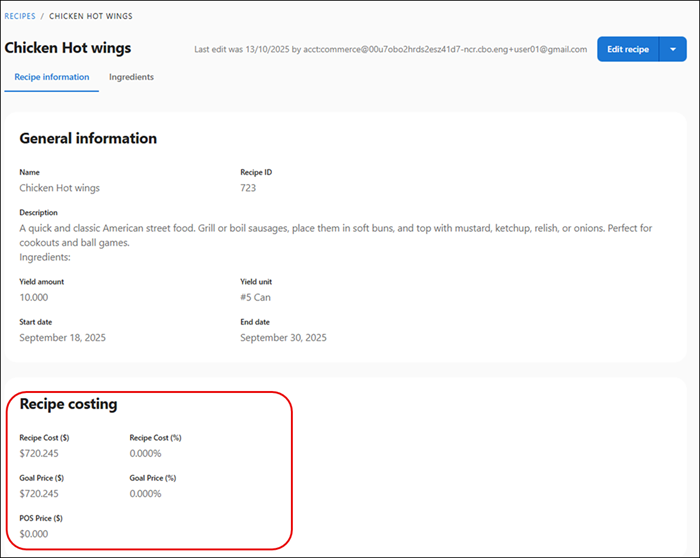Click the Recipe ID value 723

[249, 187]
